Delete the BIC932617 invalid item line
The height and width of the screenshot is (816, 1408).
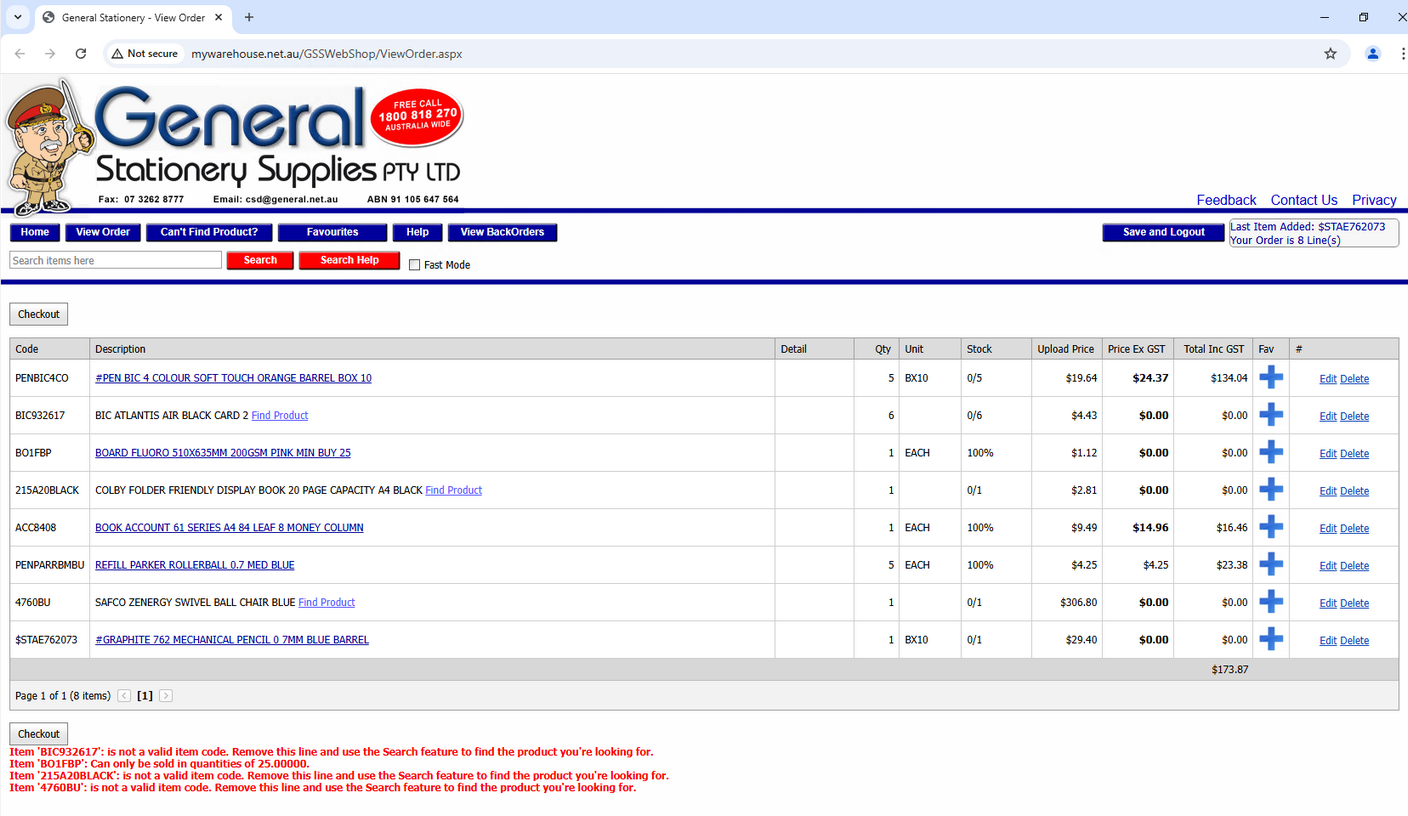point(1354,416)
